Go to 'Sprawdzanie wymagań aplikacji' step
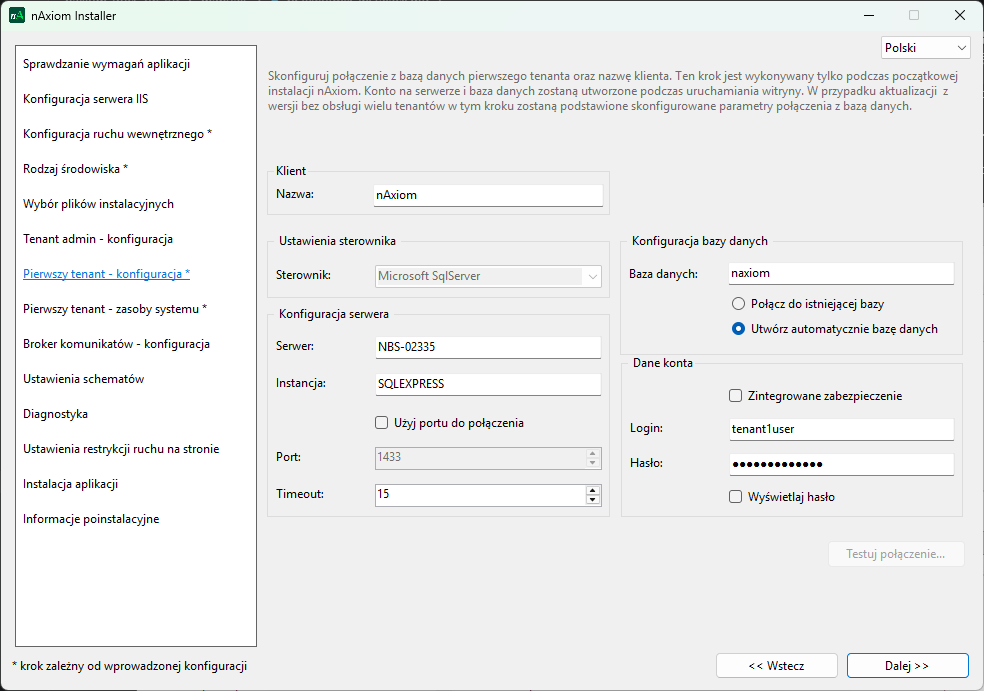The height and width of the screenshot is (691, 984). pos(107,64)
